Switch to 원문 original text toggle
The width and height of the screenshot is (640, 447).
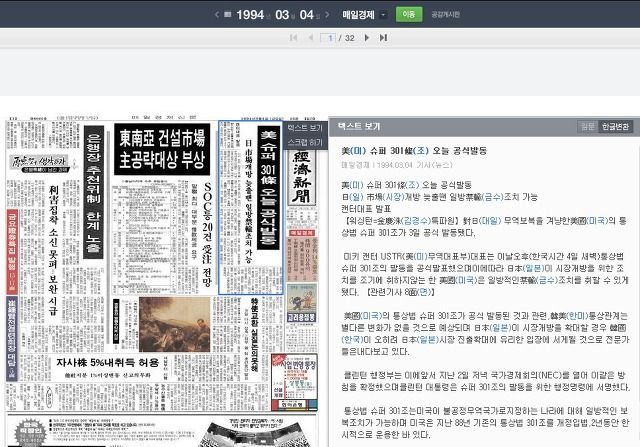[x=588, y=127]
